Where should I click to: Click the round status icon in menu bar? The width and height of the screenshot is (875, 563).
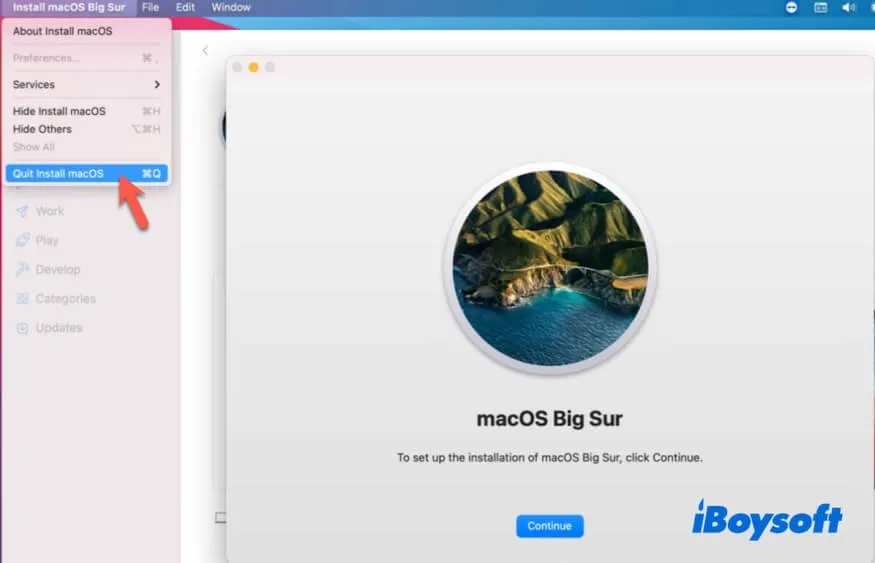(x=791, y=7)
